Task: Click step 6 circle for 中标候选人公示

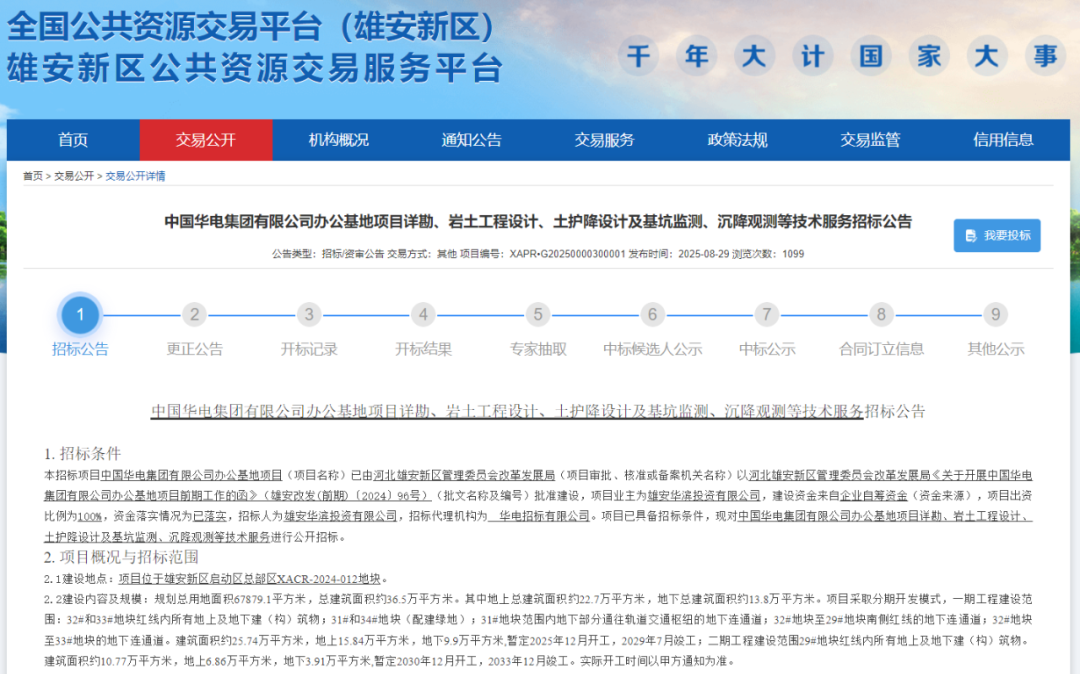Action: point(653,315)
